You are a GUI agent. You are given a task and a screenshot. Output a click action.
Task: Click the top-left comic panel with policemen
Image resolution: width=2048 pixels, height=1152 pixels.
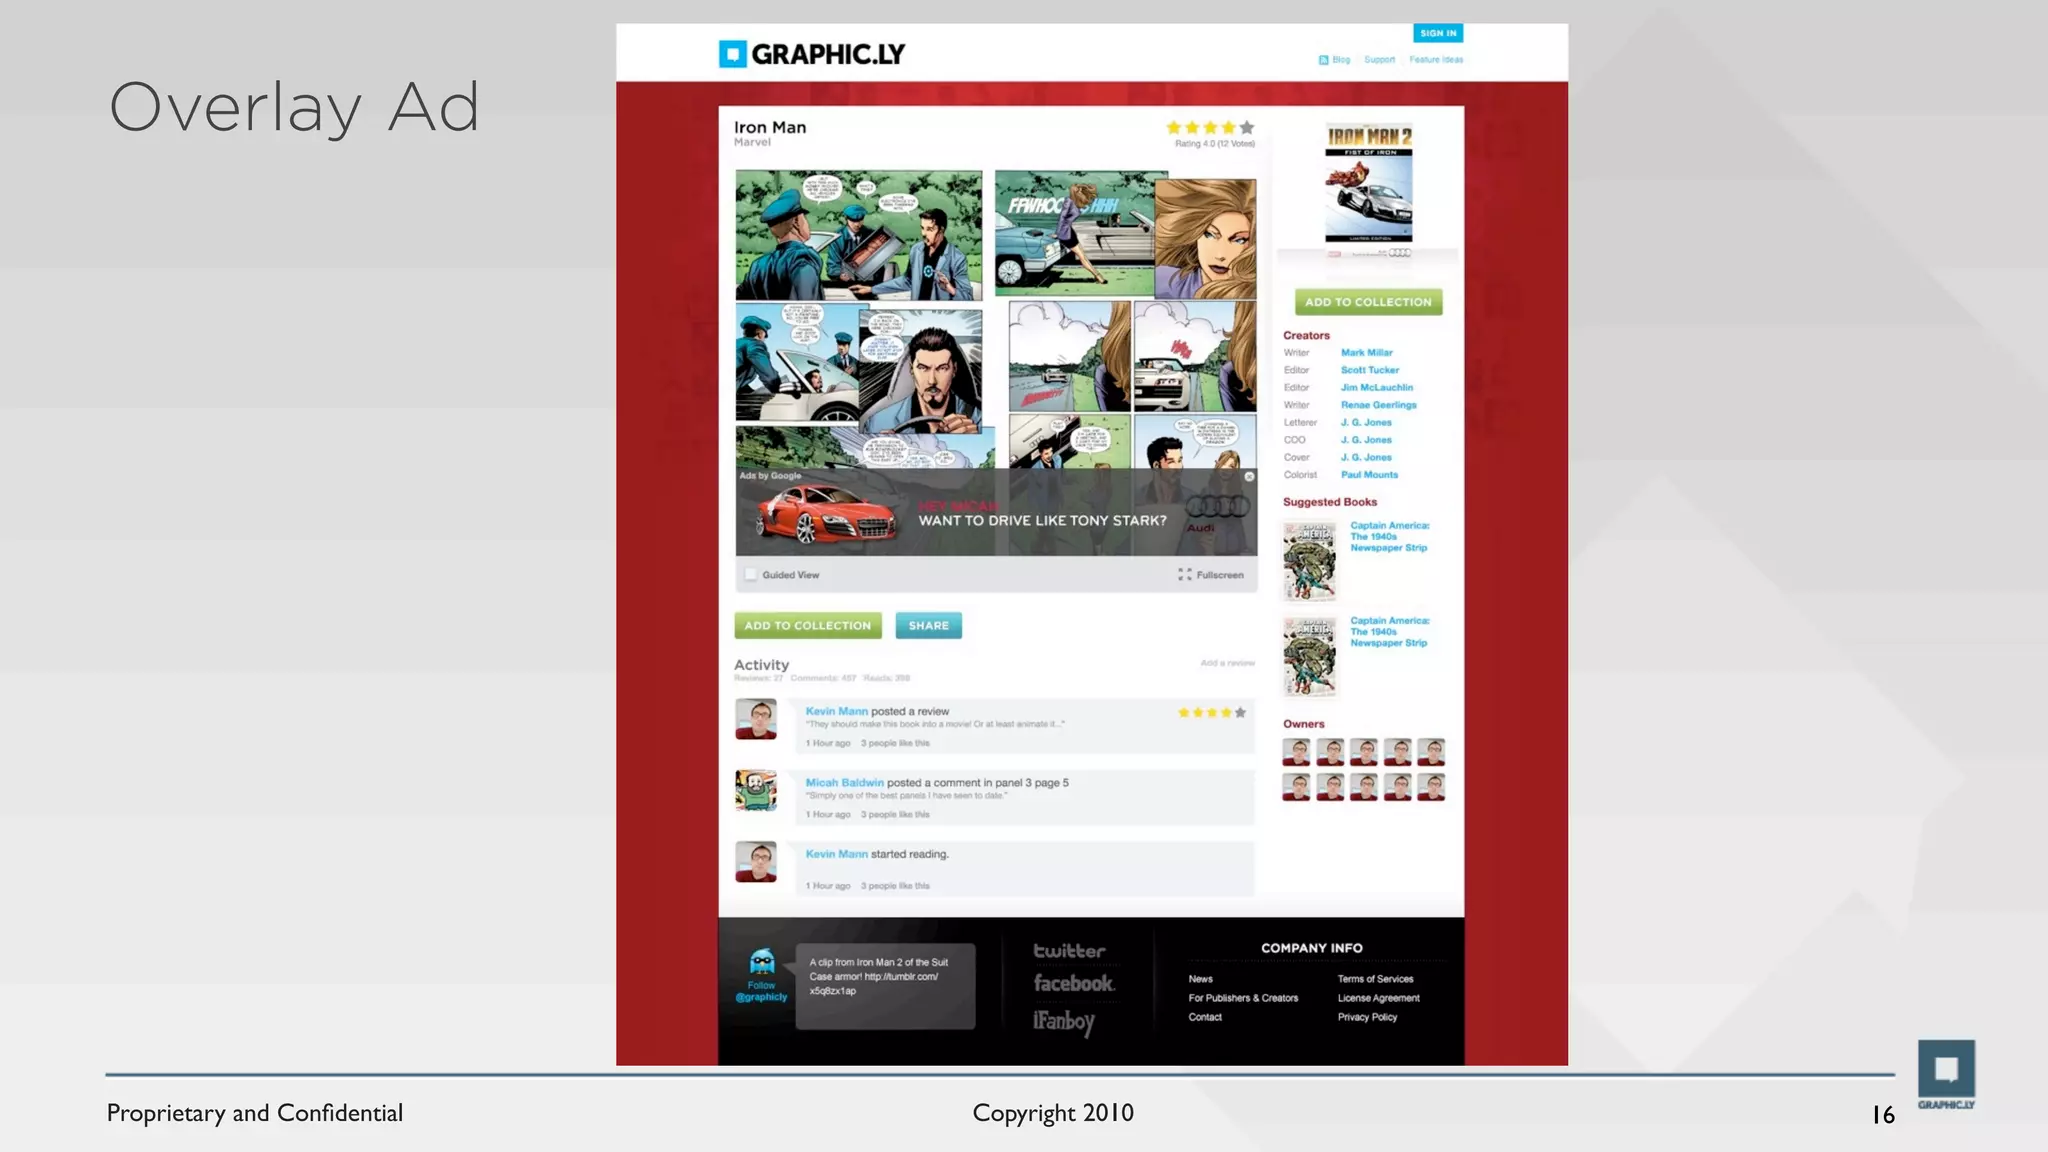[858, 235]
